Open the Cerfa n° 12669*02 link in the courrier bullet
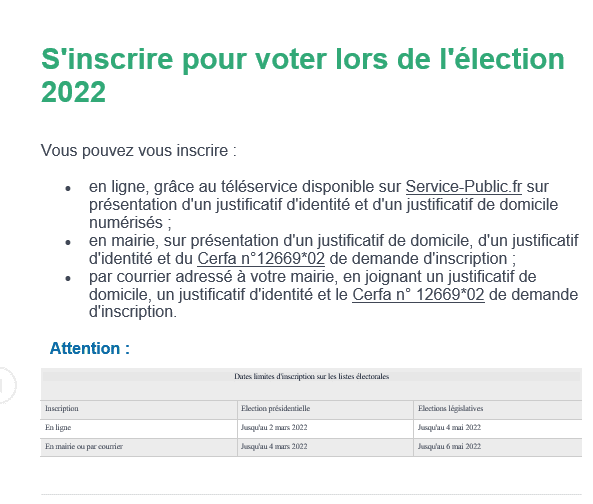The width and height of the screenshot is (593, 504). coord(418,295)
